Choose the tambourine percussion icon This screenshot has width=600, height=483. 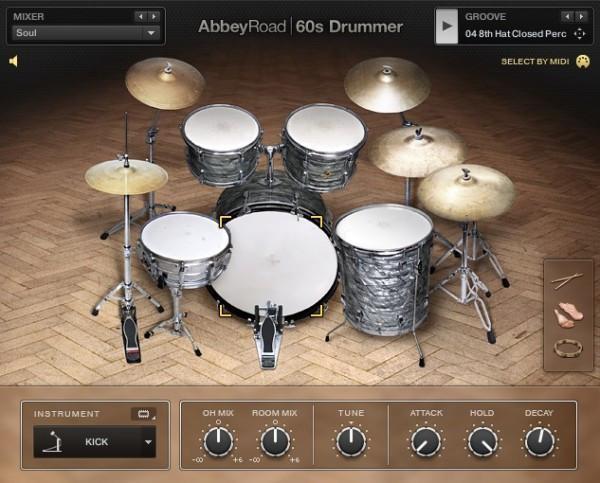click(568, 349)
